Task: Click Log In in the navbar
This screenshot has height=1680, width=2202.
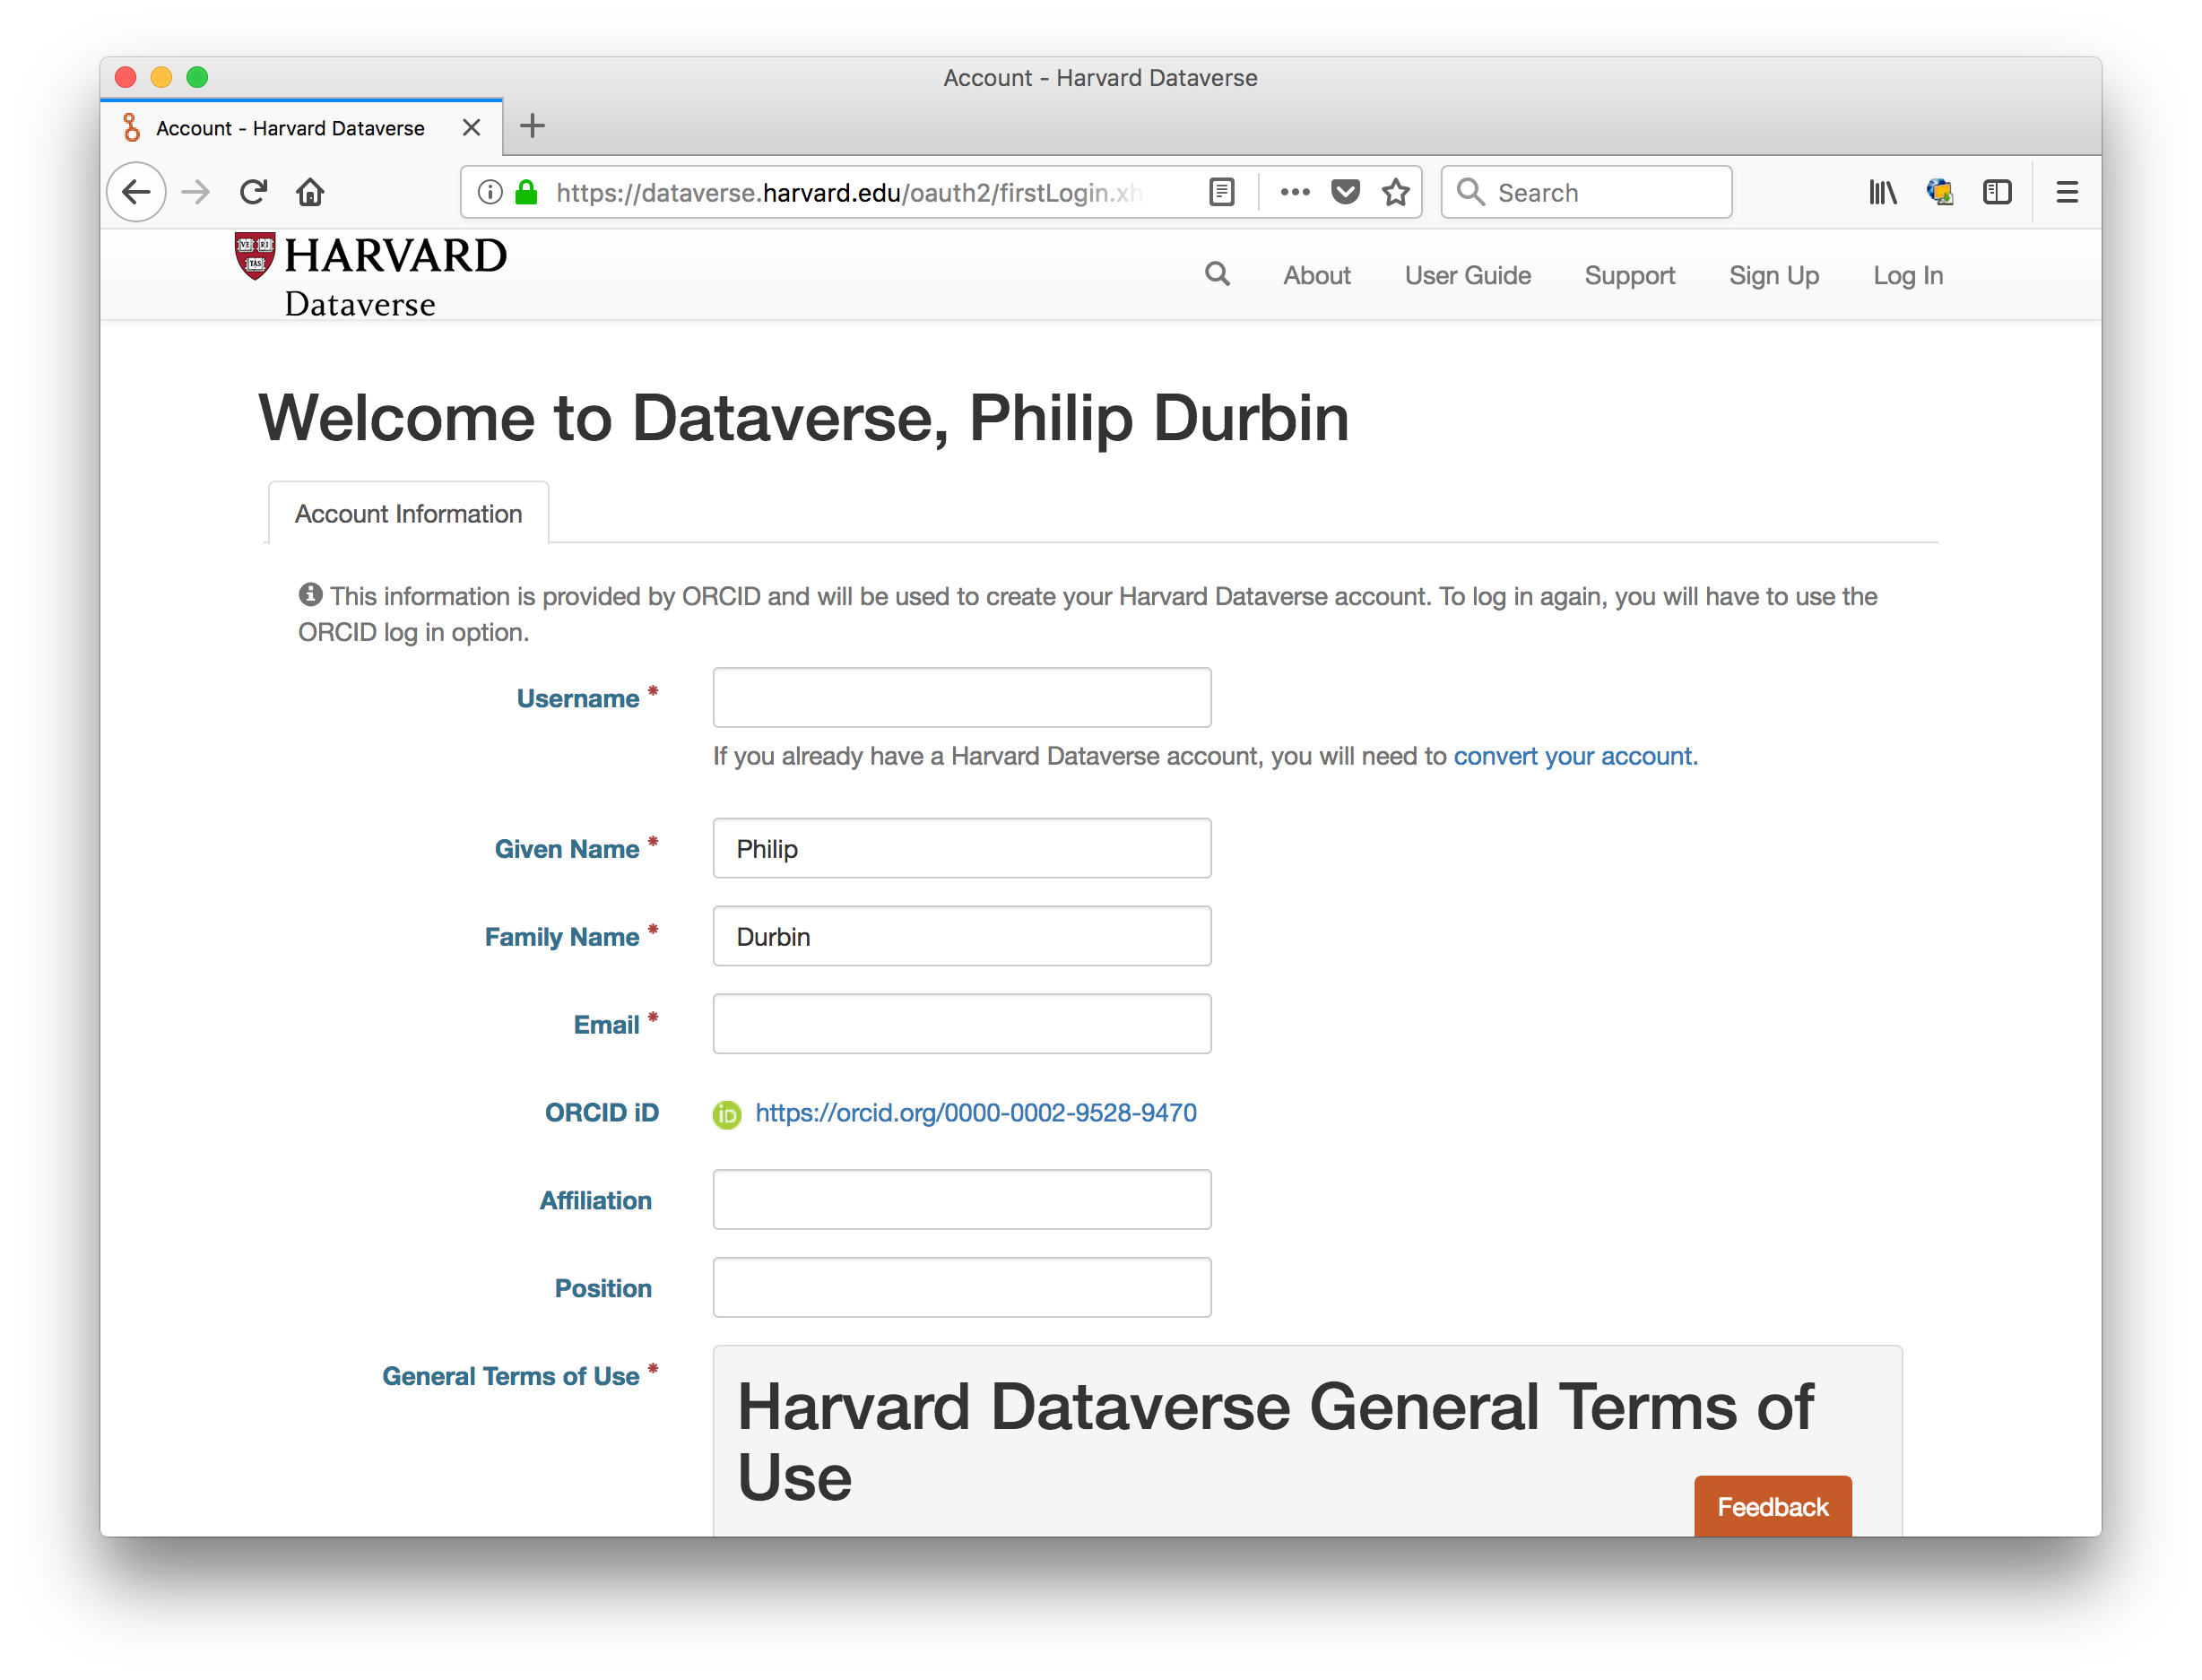Action: click(1908, 275)
